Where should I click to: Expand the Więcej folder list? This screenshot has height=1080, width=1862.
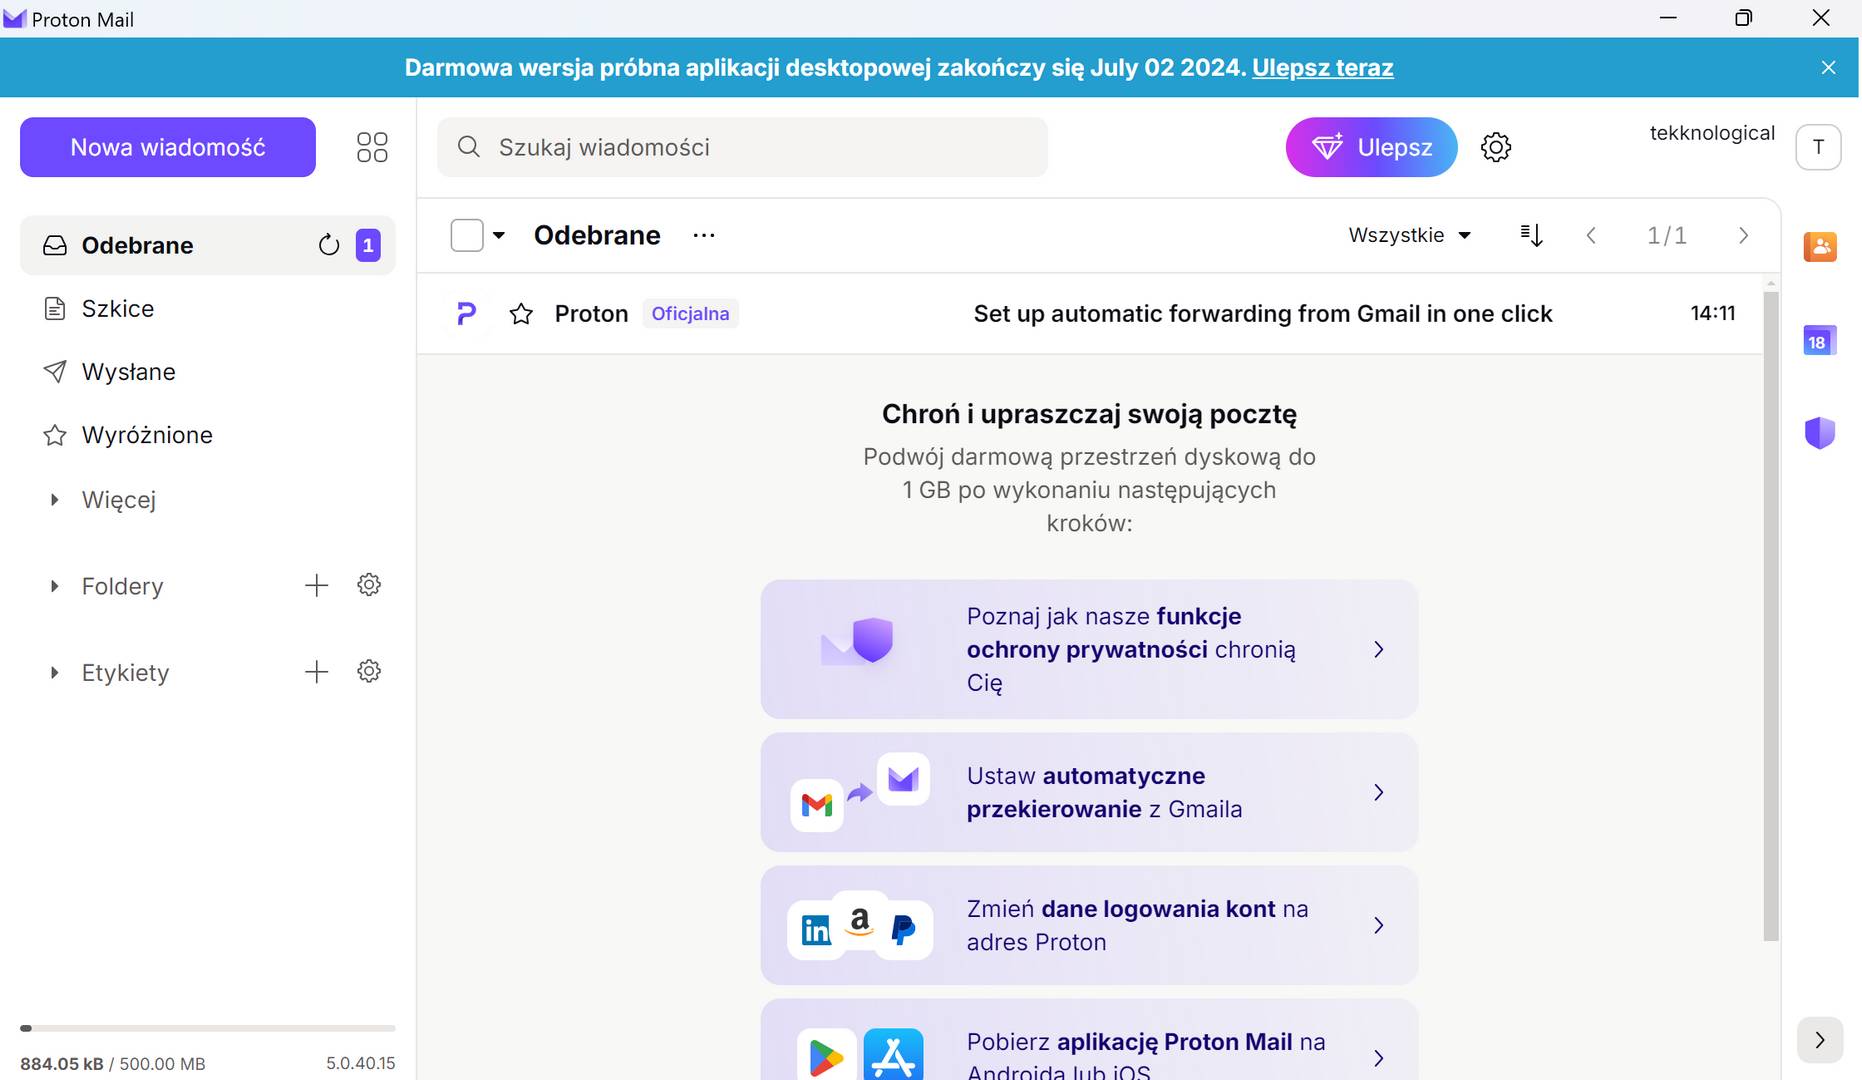(54, 499)
